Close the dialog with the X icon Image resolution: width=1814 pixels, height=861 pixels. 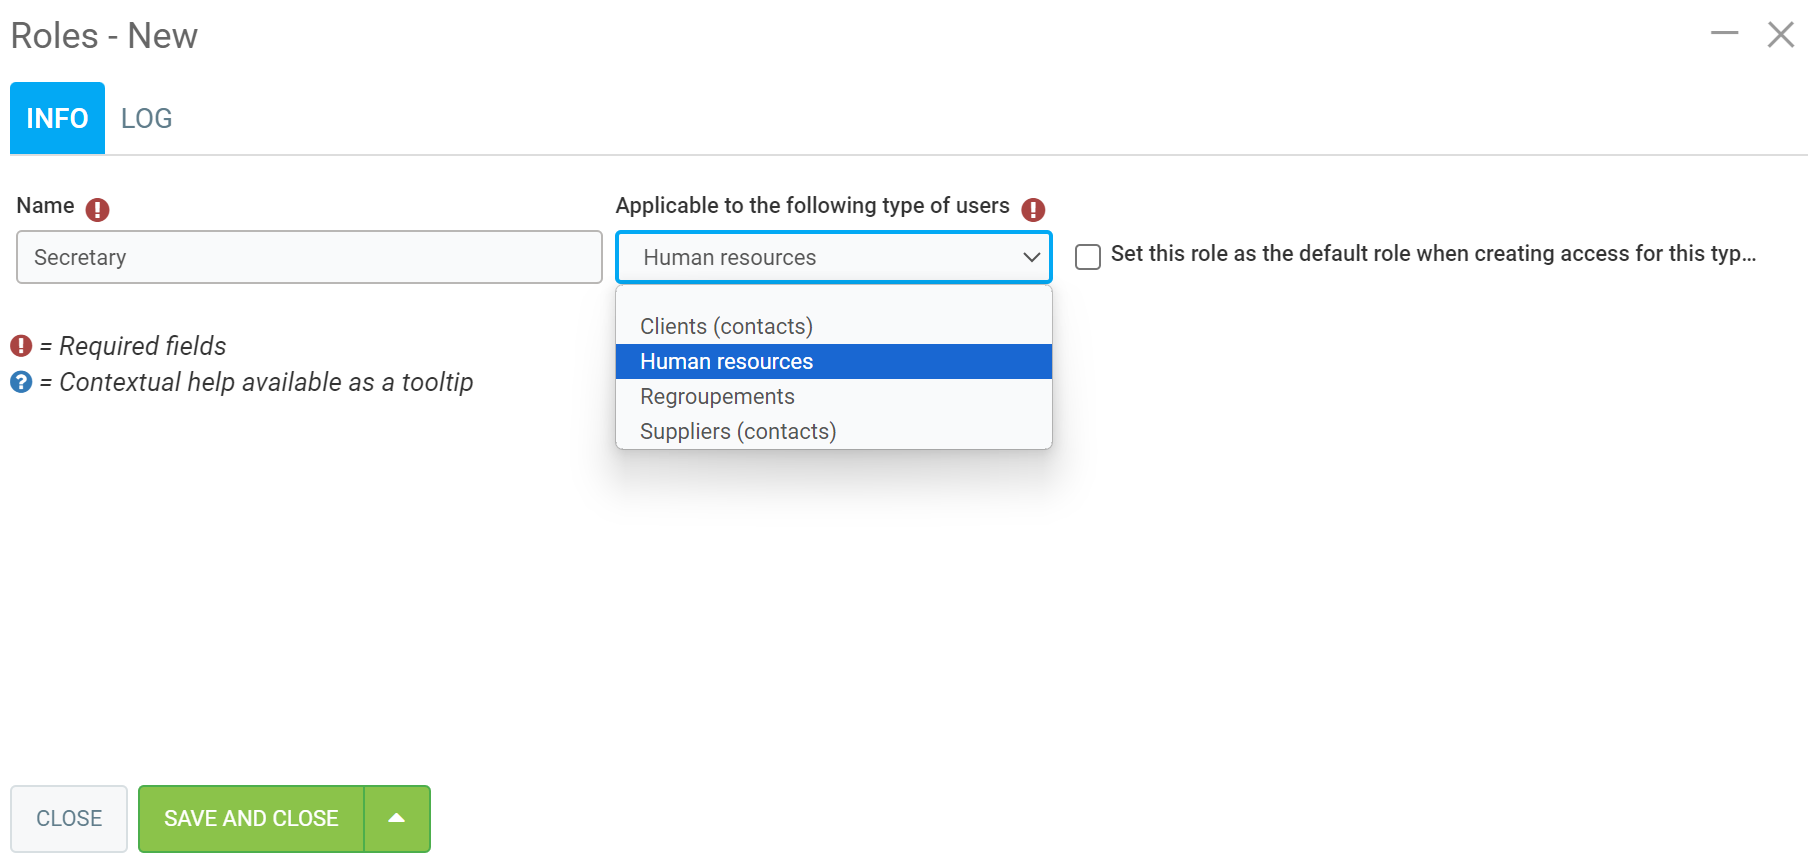coord(1780,34)
